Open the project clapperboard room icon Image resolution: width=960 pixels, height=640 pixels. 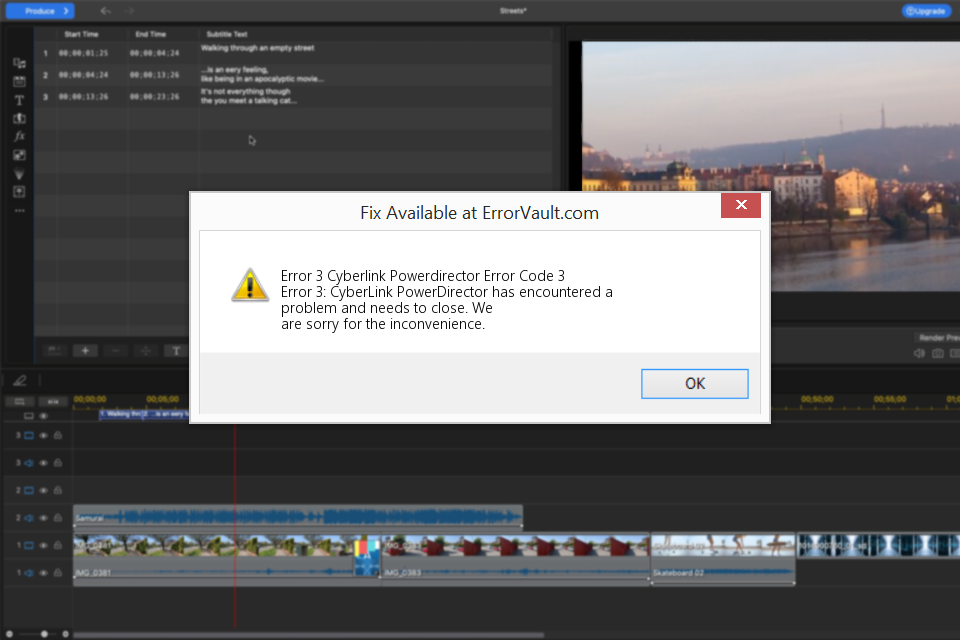[x=20, y=81]
